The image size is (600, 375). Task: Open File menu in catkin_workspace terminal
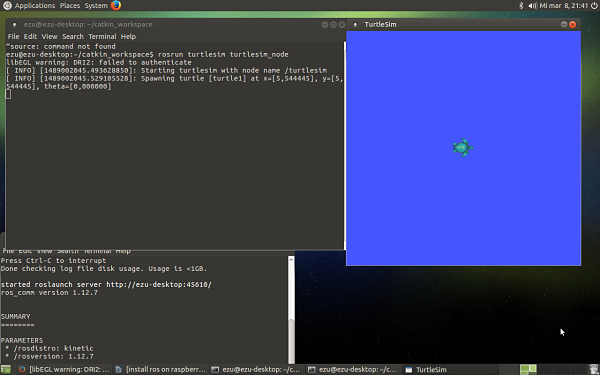pos(13,36)
